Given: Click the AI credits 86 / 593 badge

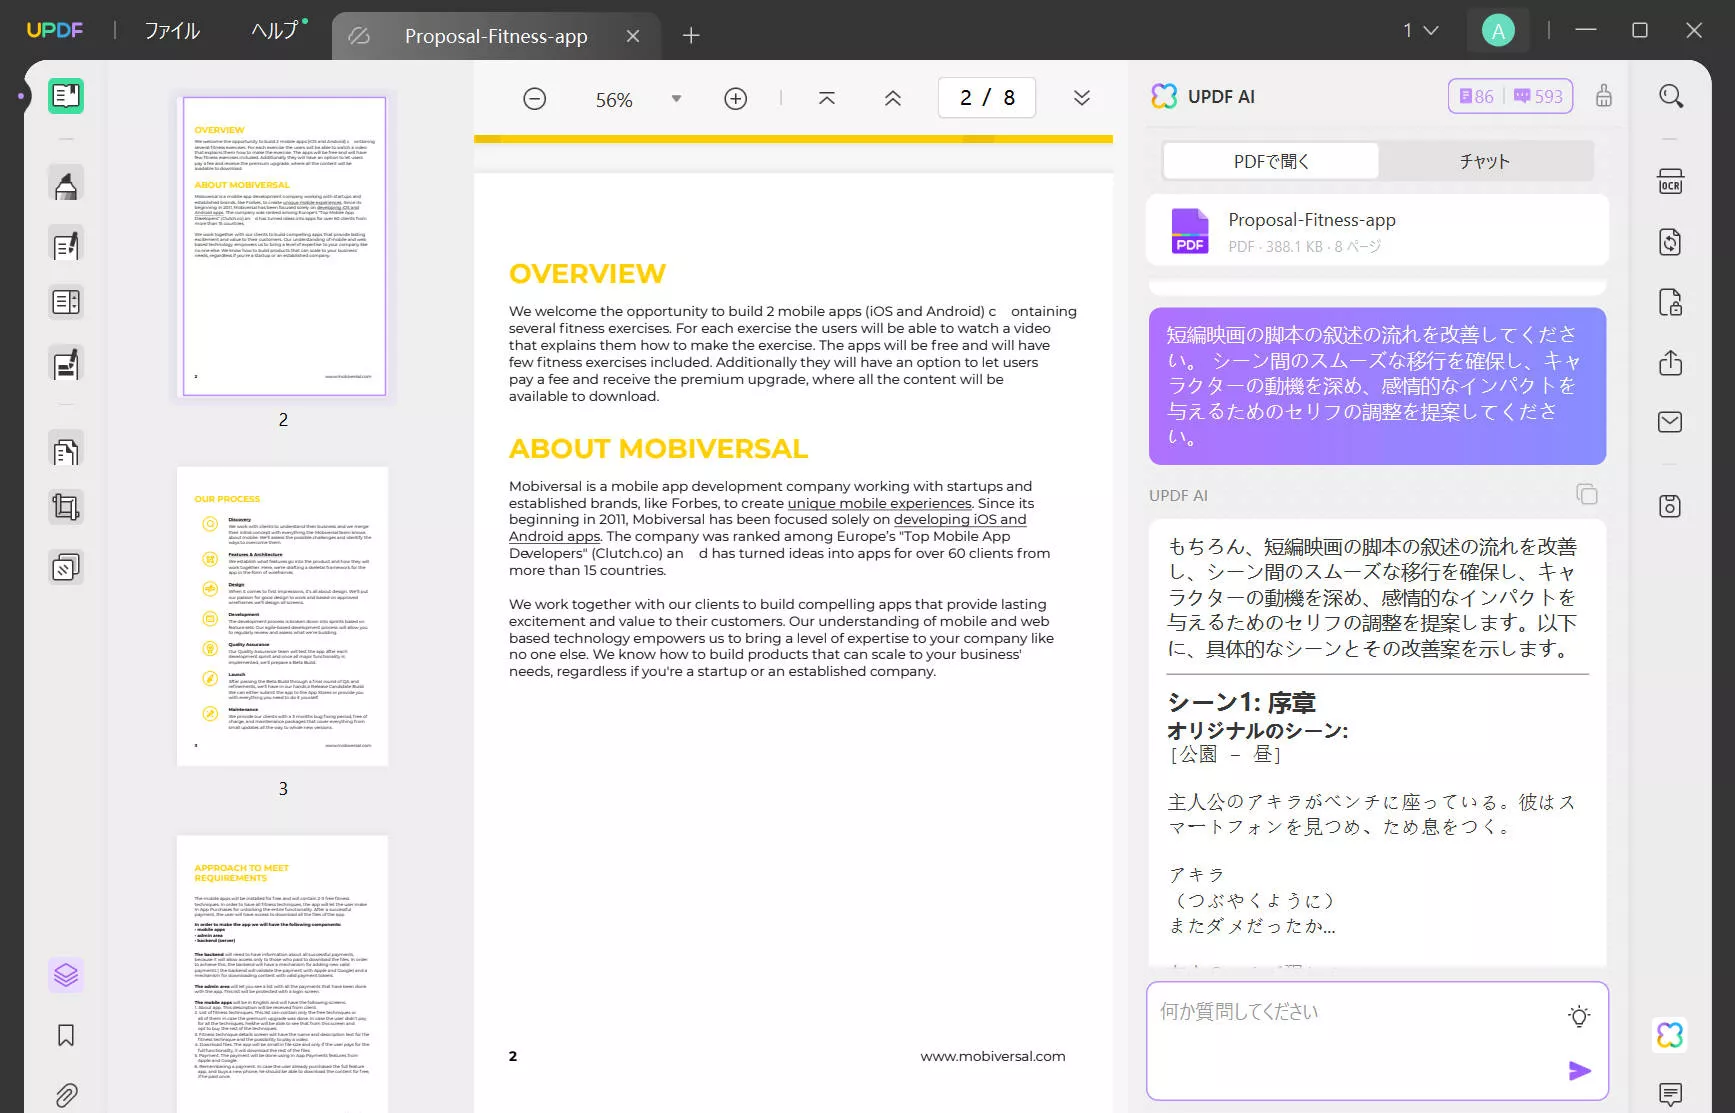Looking at the screenshot, I should pos(1510,96).
